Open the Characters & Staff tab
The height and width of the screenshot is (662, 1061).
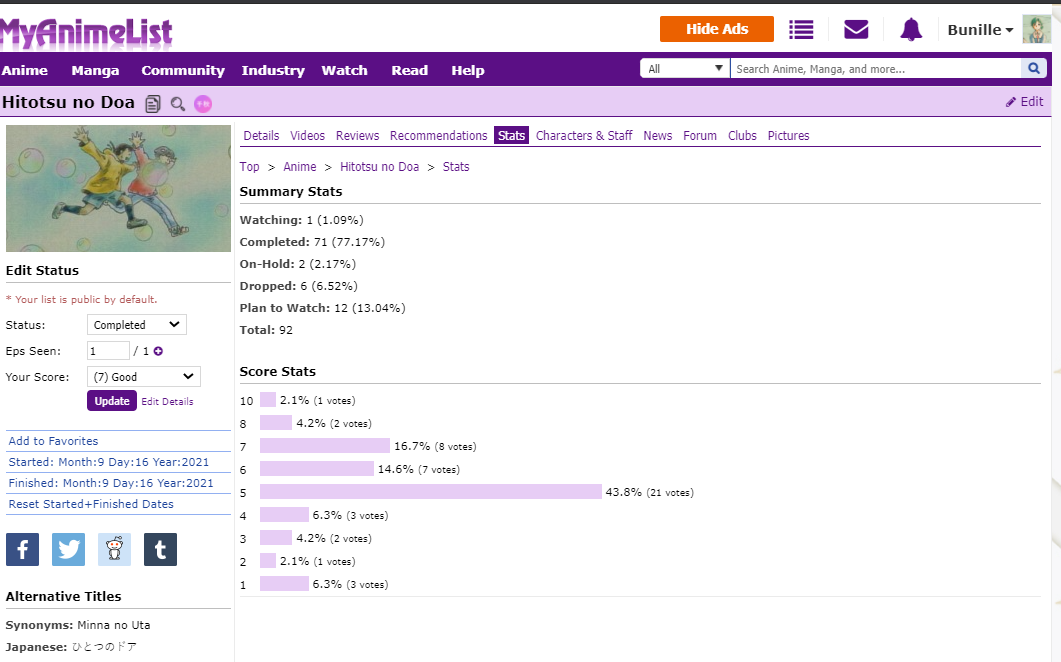584,136
